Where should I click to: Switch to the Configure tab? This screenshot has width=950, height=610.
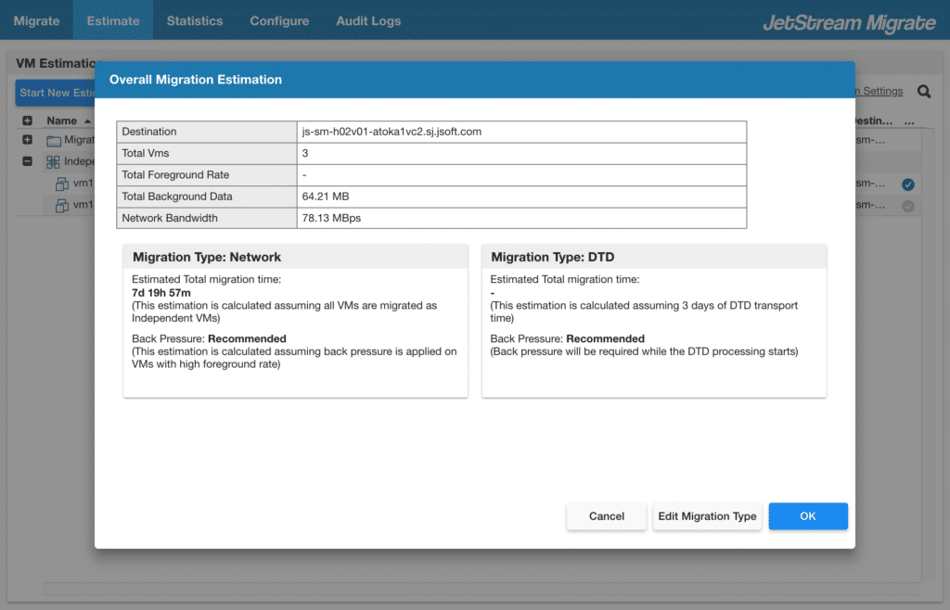(x=279, y=21)
